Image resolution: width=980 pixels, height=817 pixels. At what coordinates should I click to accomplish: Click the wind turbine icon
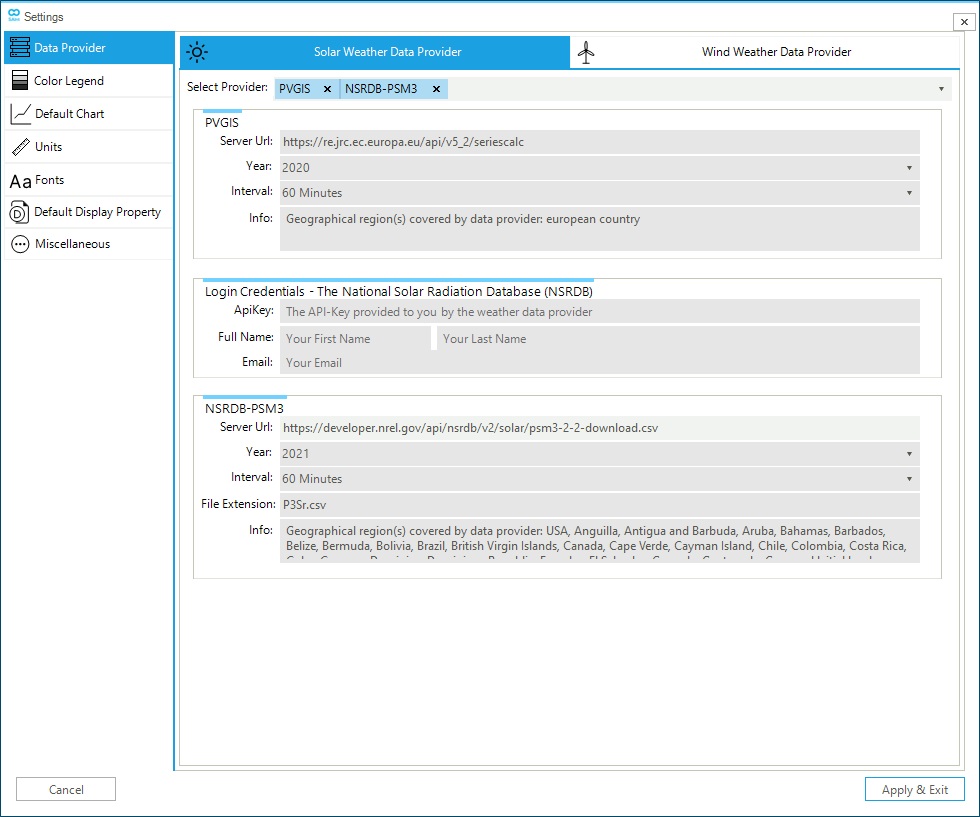tap(587, 52)
